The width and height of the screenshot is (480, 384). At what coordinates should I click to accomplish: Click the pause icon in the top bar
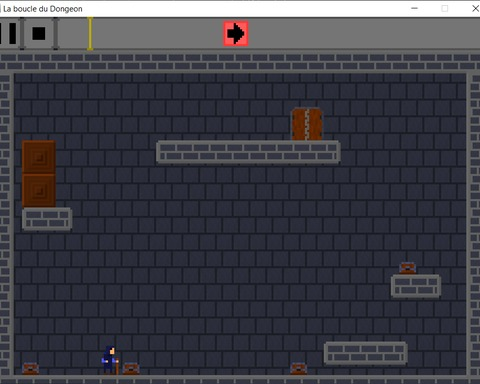click(7, 33)
